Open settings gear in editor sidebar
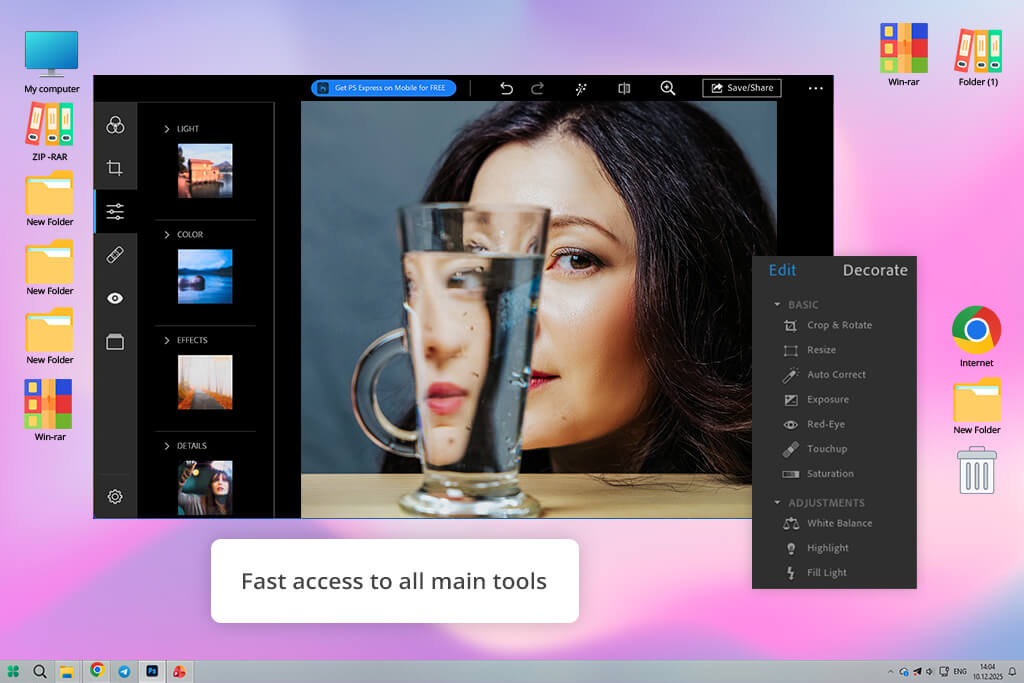Viewport: 1024px width, 683px height. 115,496
